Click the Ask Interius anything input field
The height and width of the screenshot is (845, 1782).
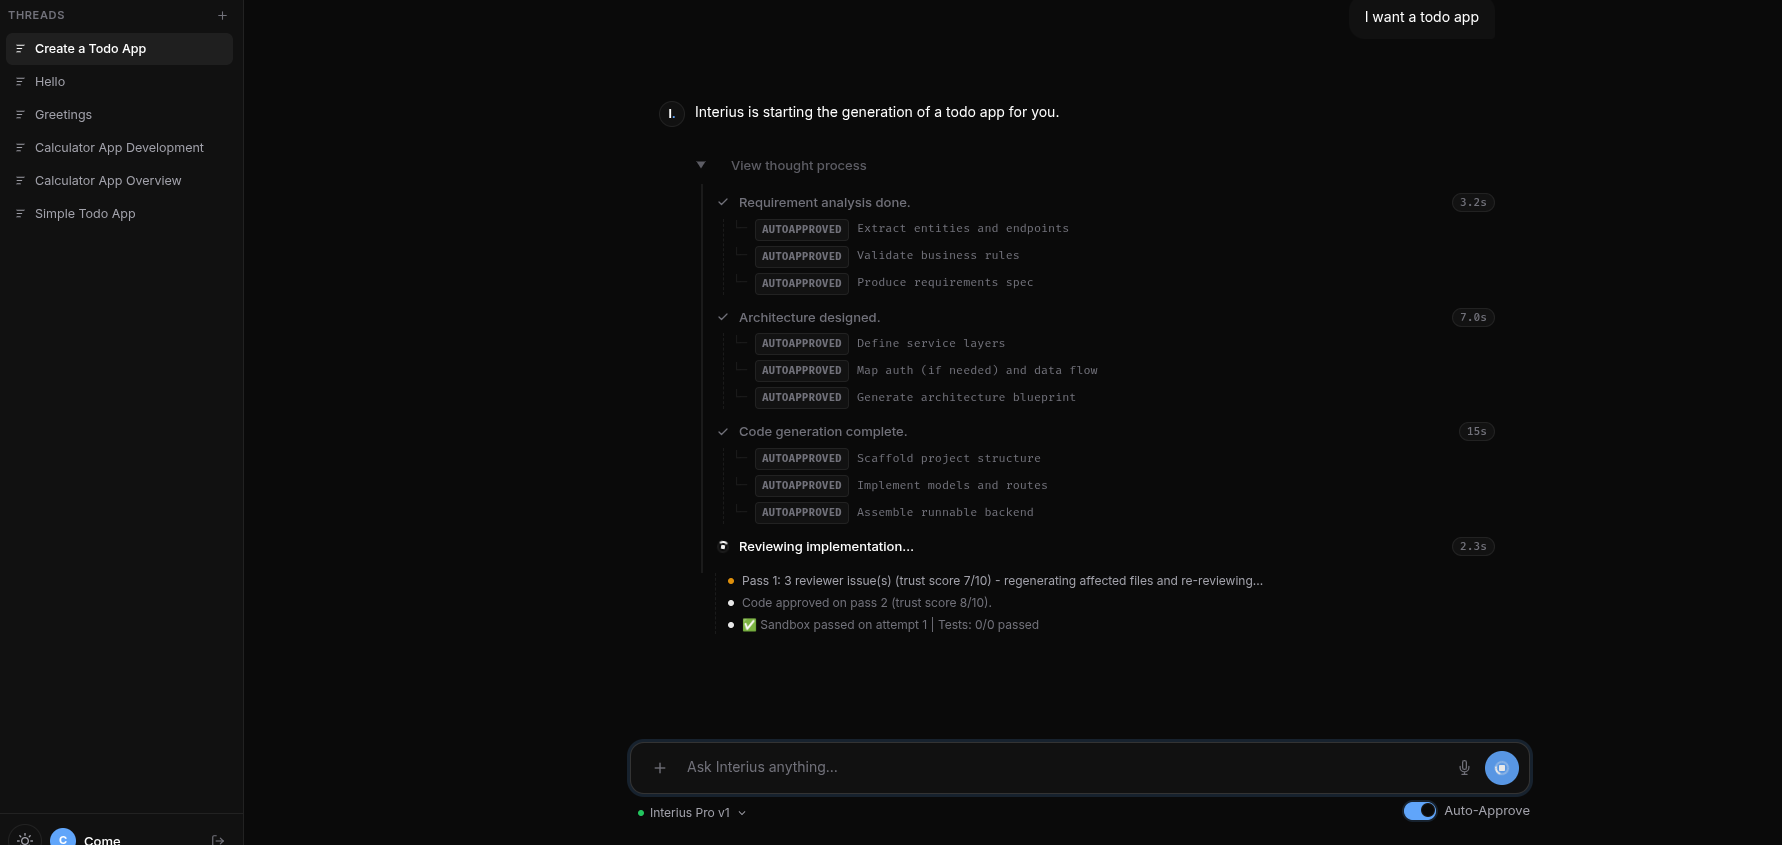pos(1000,767)
